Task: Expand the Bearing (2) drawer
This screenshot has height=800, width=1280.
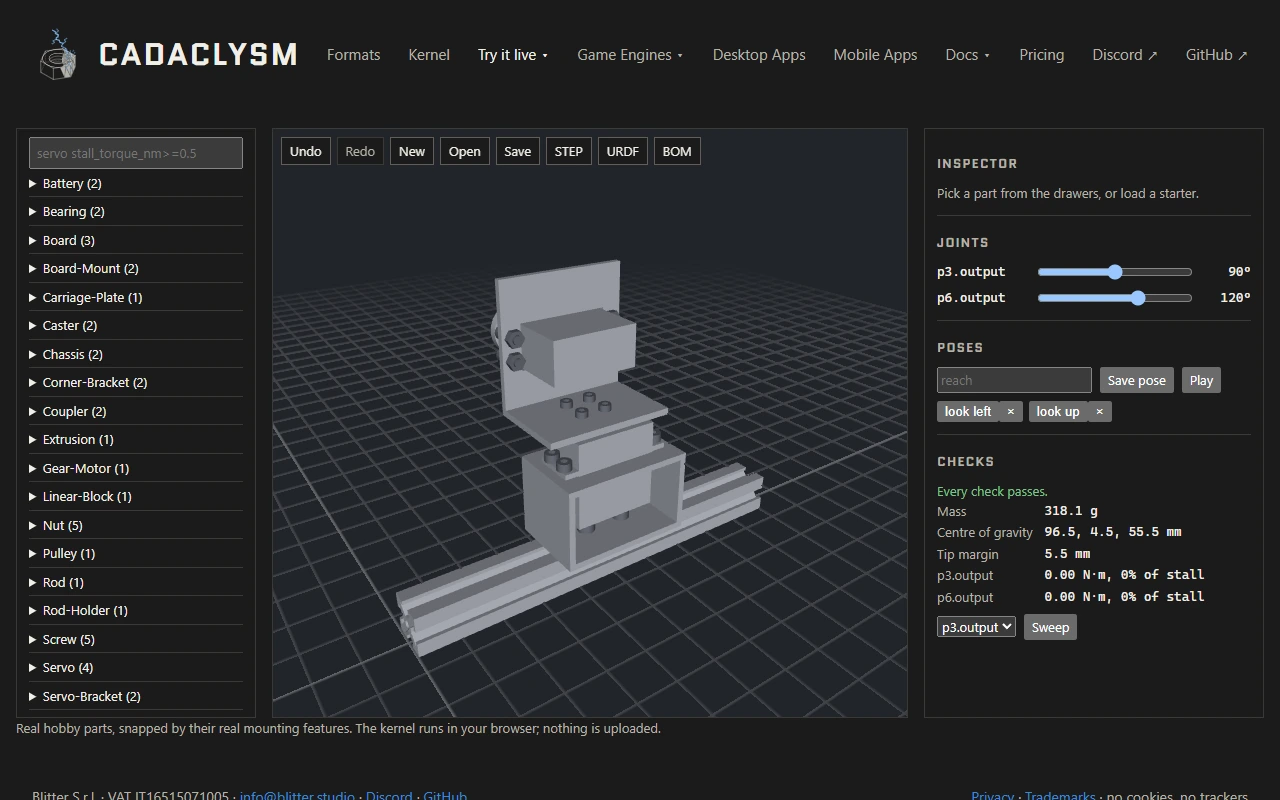Action: [x=135, y=212]
